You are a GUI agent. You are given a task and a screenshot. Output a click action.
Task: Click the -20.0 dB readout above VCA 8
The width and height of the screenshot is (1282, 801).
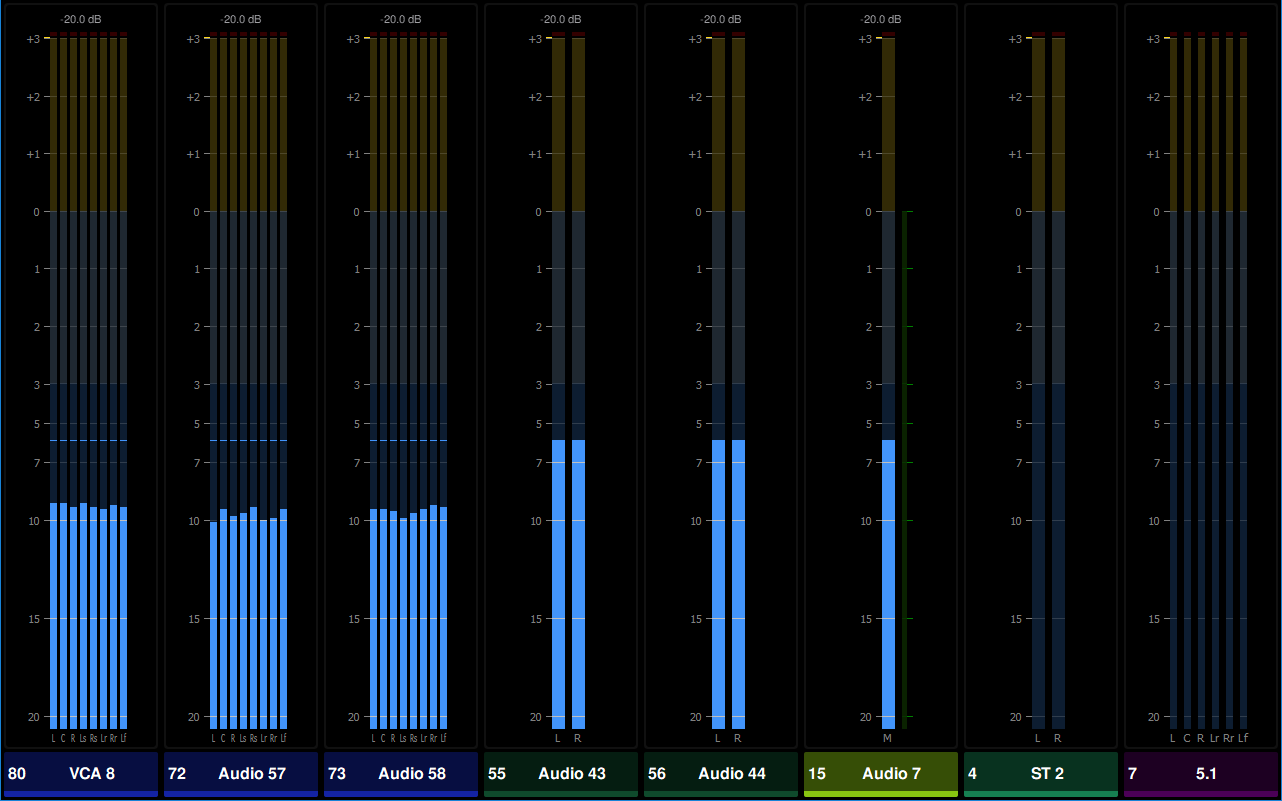pyautogui.click(x=81, y=19)
